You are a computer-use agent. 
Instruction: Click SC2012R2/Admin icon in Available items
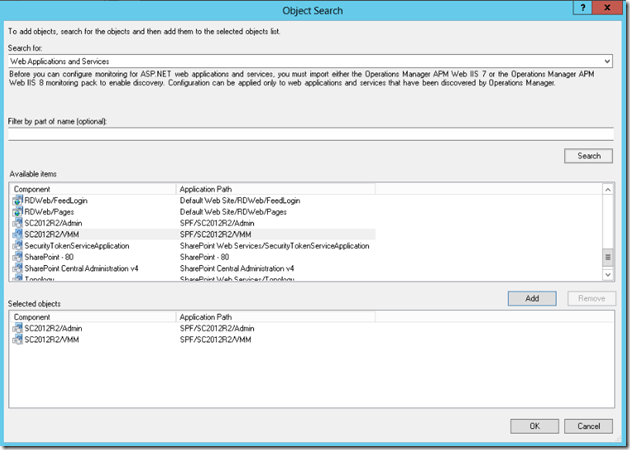coord(17,223)
